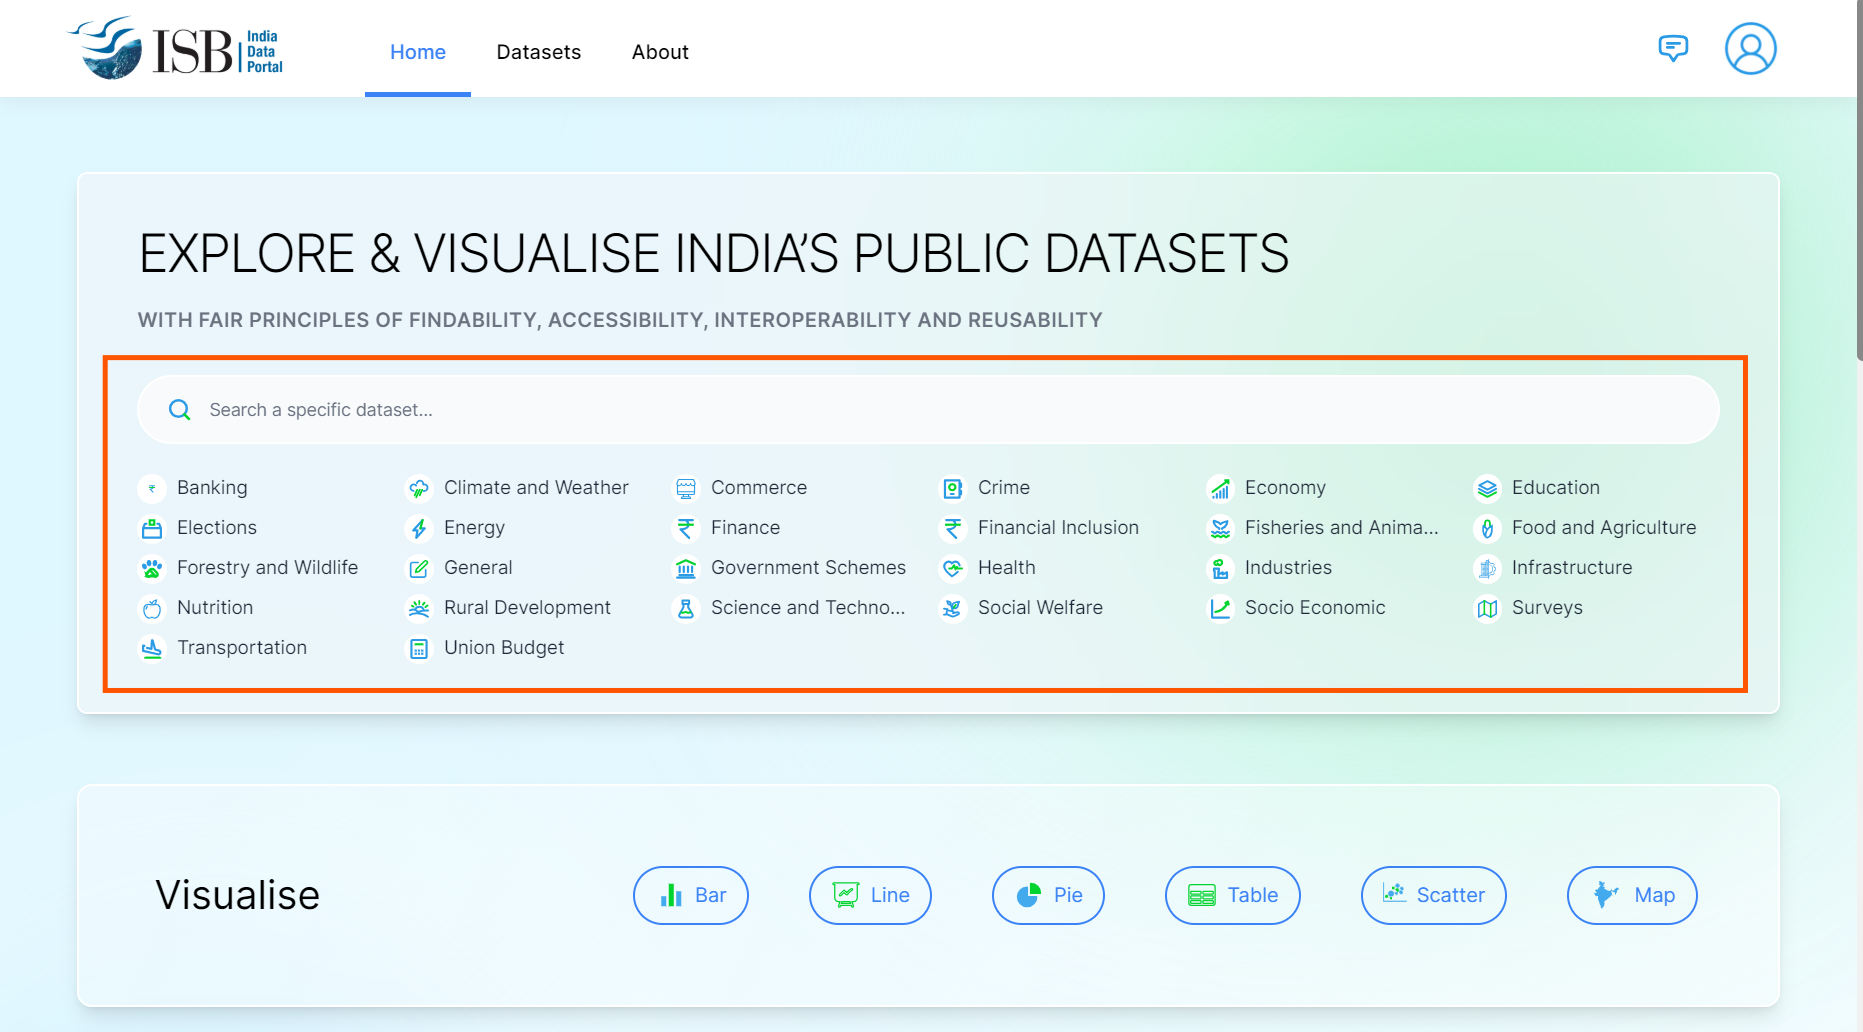Image resolution: width=1863 pixels, height=1032 pixels.
Task: Click the Health heart icon
Action: coord(953,568)
